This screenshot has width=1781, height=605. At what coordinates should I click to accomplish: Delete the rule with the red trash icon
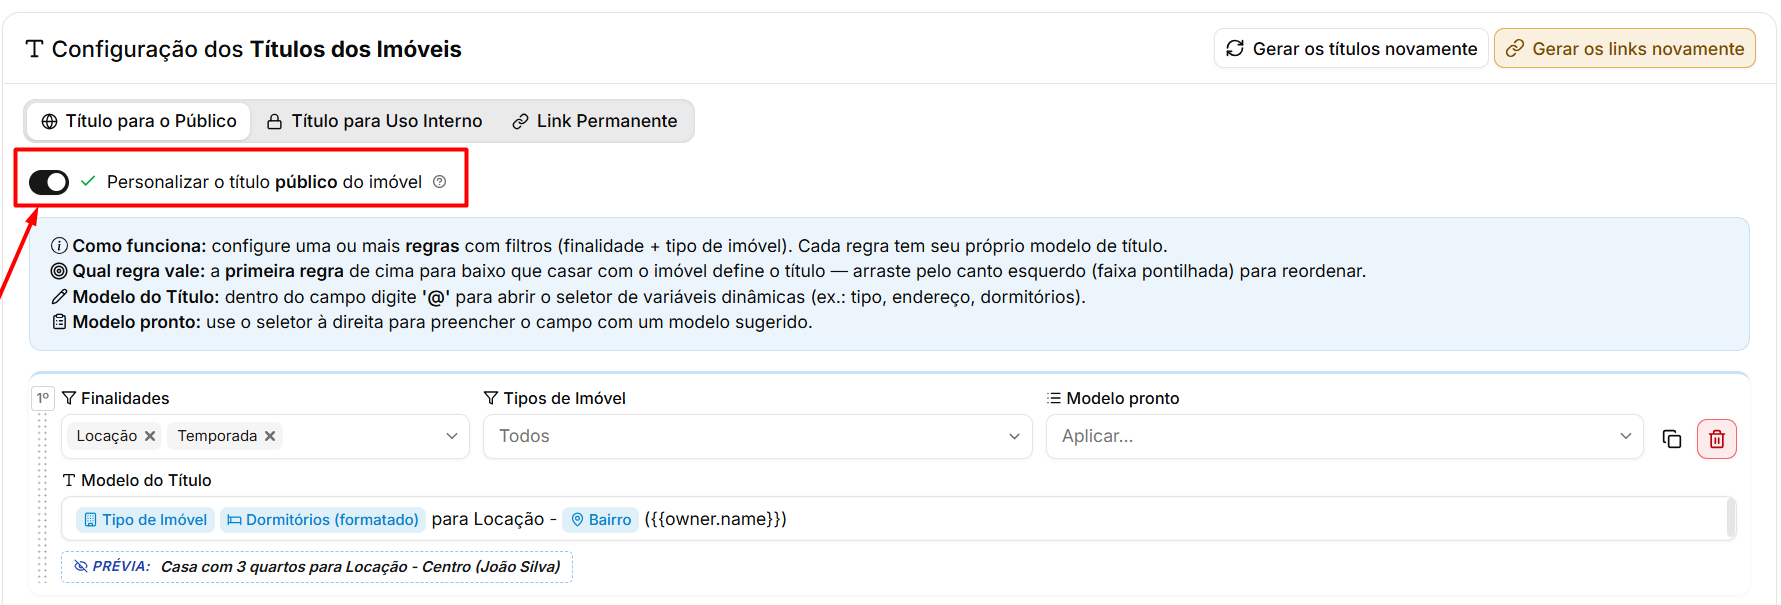click(1716, 438)
